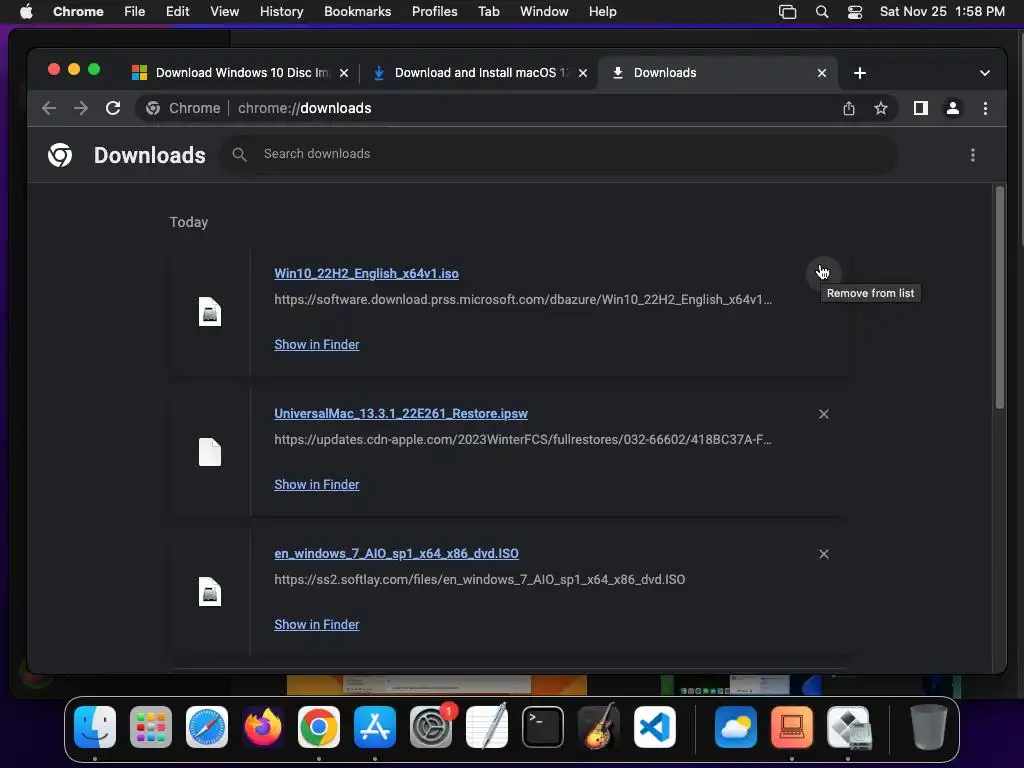The width and height of the screenshot is (1024, 768).
Task: Launch Visual Studio Code from the Dock
Action: pos(655,727)
